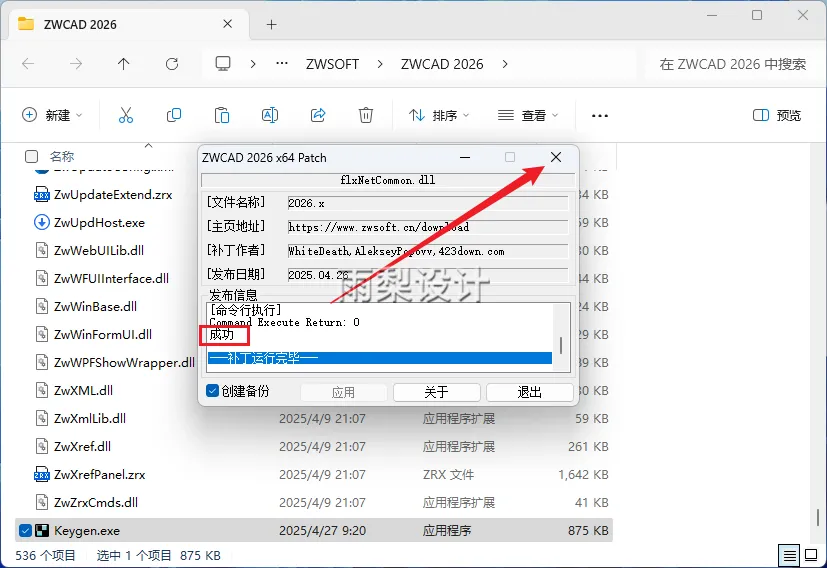Open the 查看 view dropdown

click(x=528, y=115)
